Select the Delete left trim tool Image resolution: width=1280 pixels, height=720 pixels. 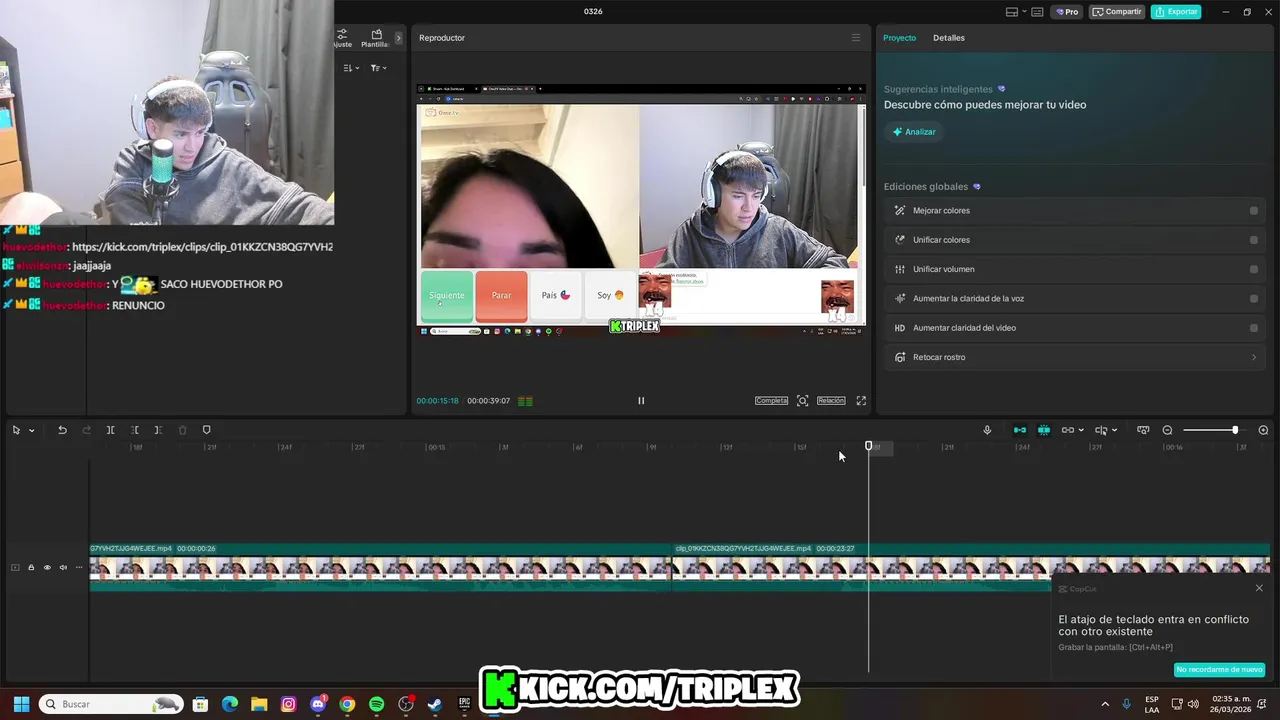(135, 430)
